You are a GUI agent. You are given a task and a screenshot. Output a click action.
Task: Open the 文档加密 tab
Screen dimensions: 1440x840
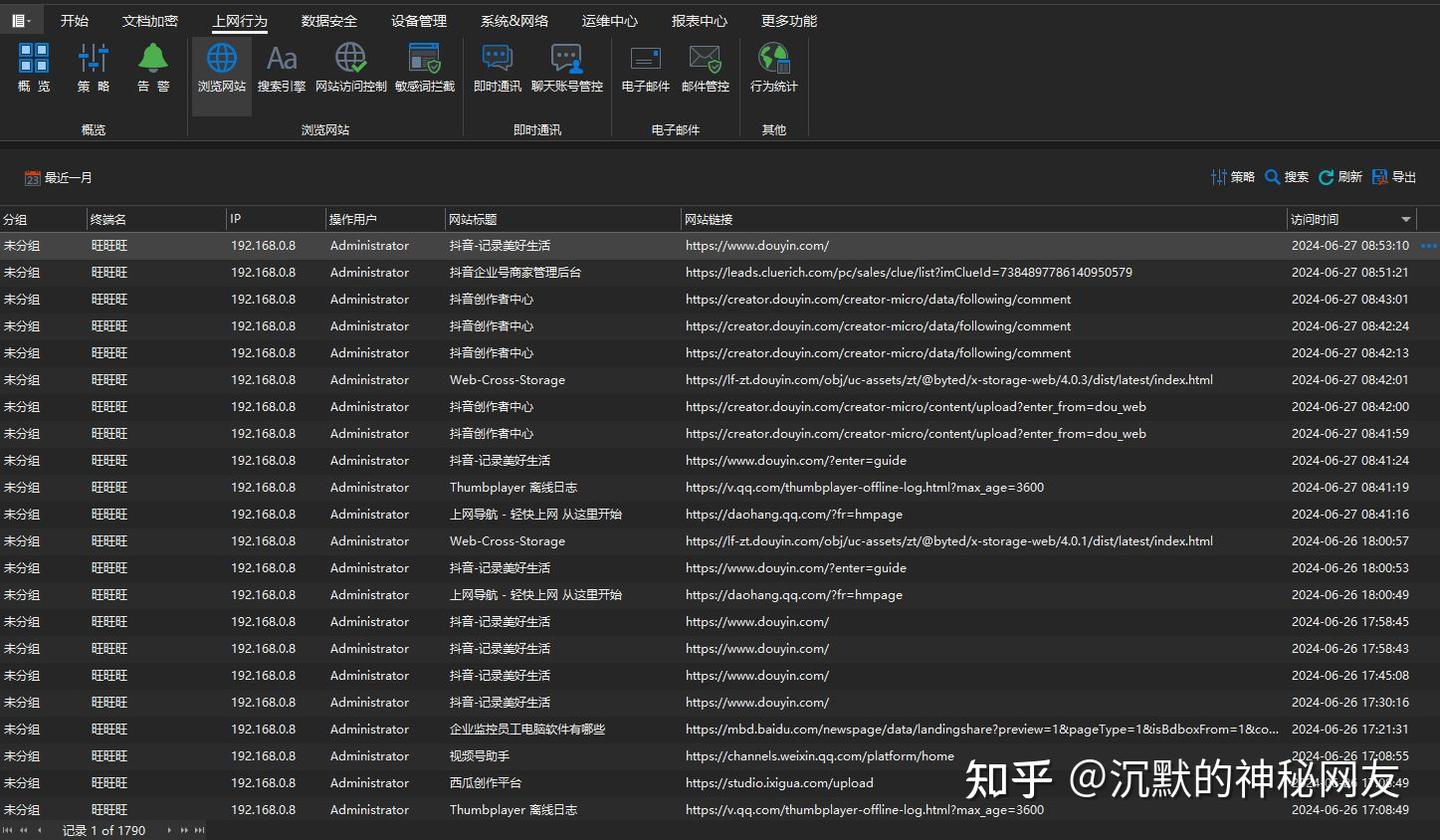point(150,21)
